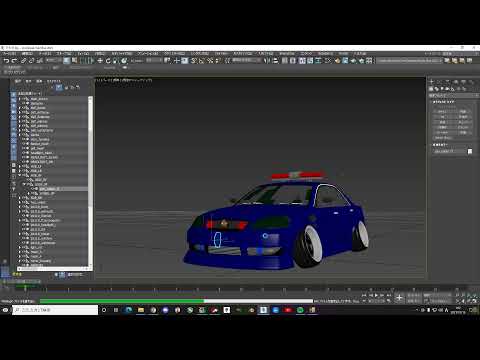
Task: Open the first menu in the menu bar
Action: pos(9,53)
